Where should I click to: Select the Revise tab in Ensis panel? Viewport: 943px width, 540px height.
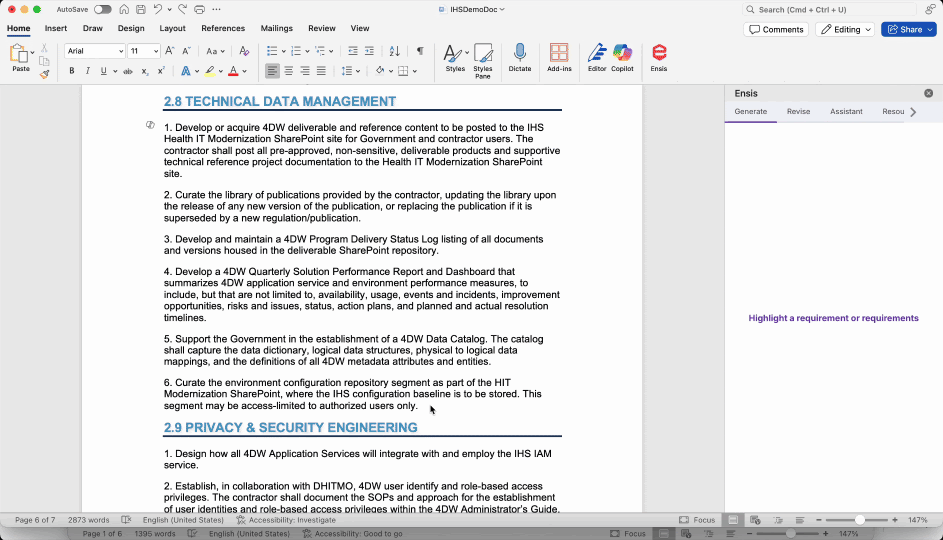point(798,111)
